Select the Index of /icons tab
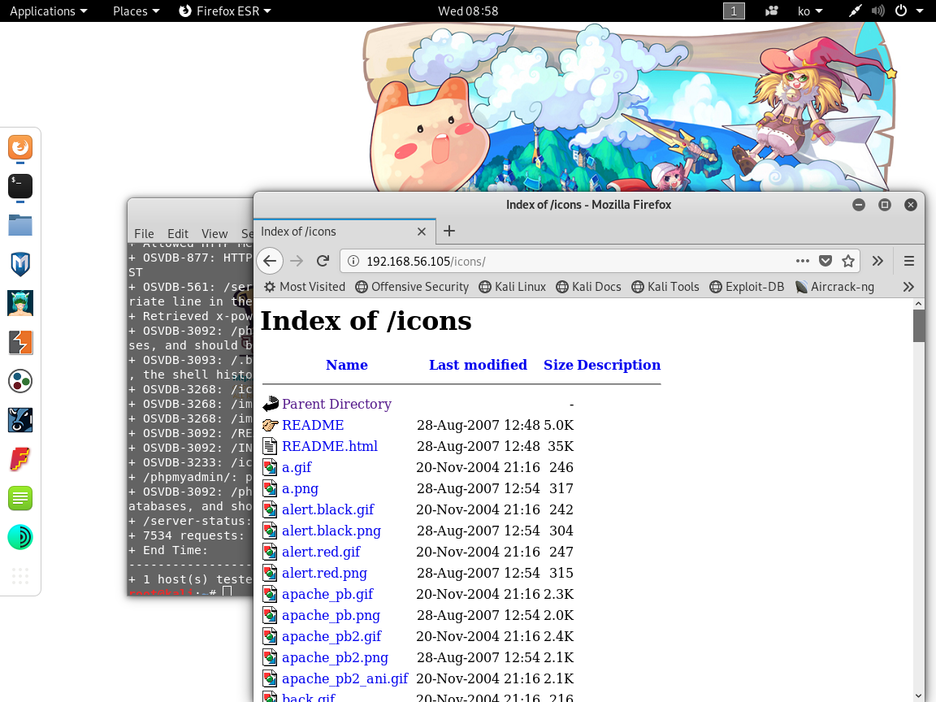This screenshot has height=702, width=936. (344, 232)
